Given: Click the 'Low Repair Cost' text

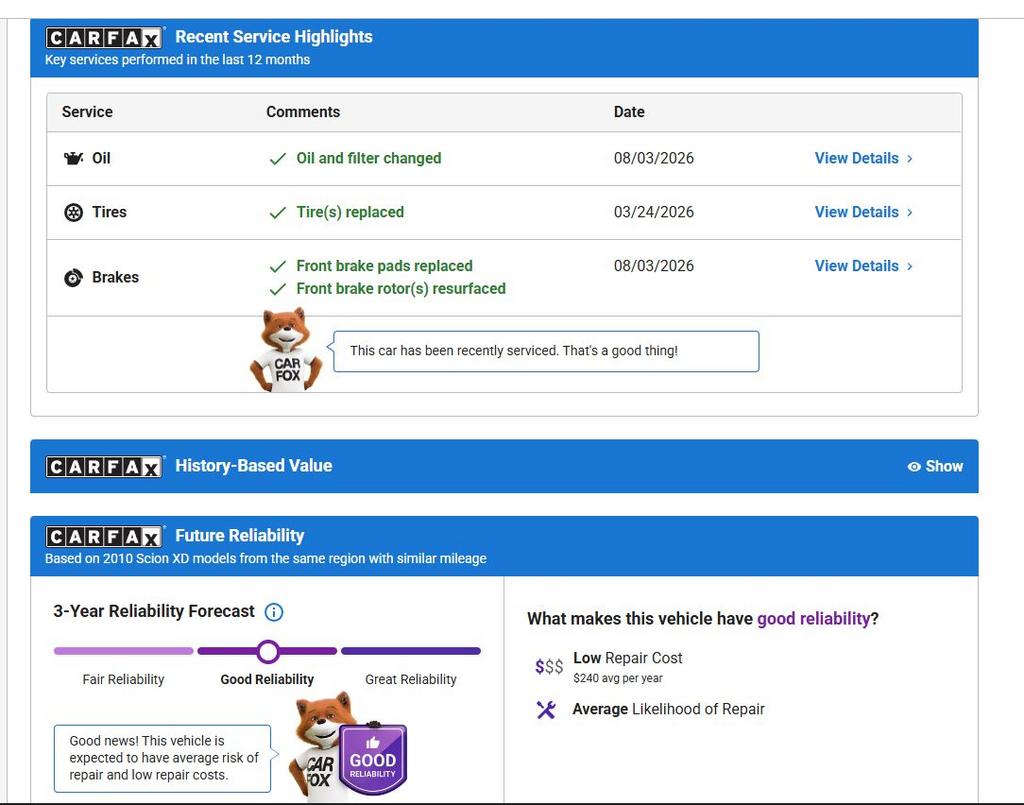Looking at the screenshot, I should pyautogui.click(x=628, y=658).
